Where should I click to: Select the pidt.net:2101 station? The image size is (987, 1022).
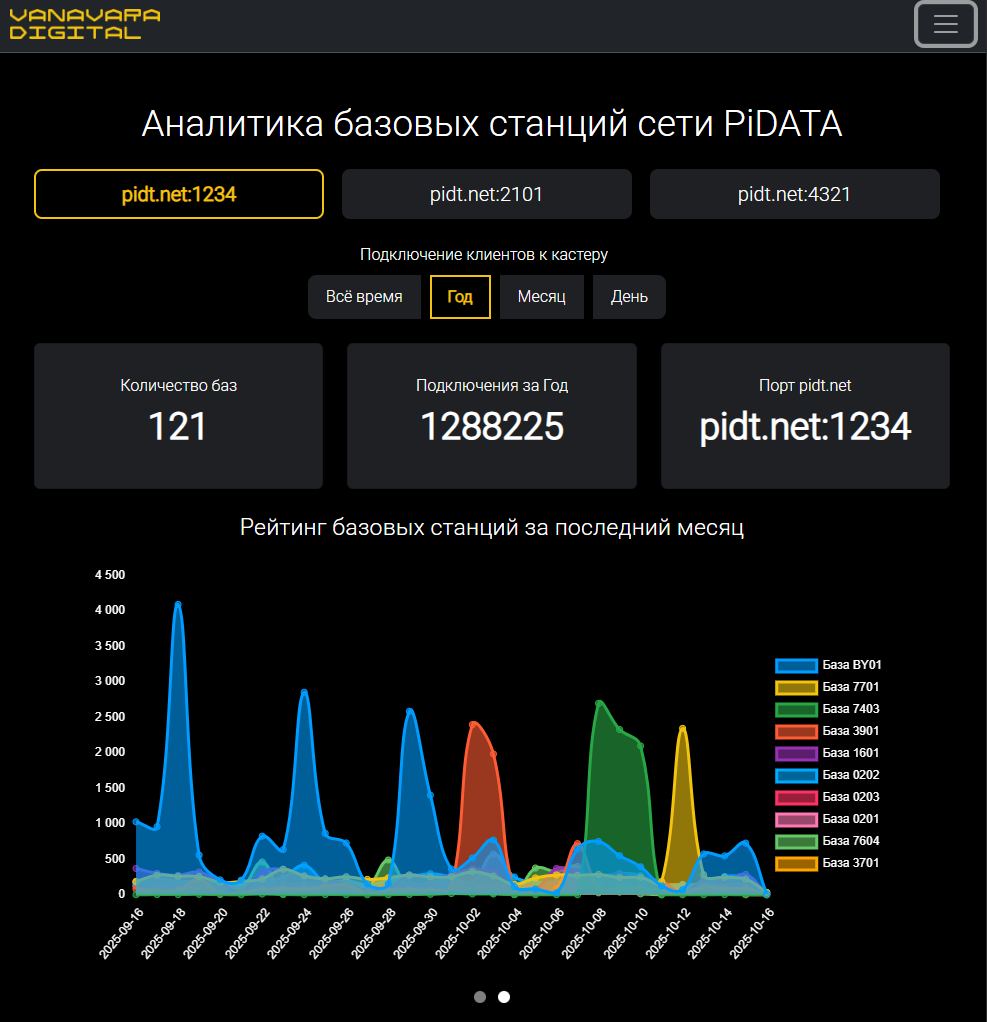pos(486,193)
